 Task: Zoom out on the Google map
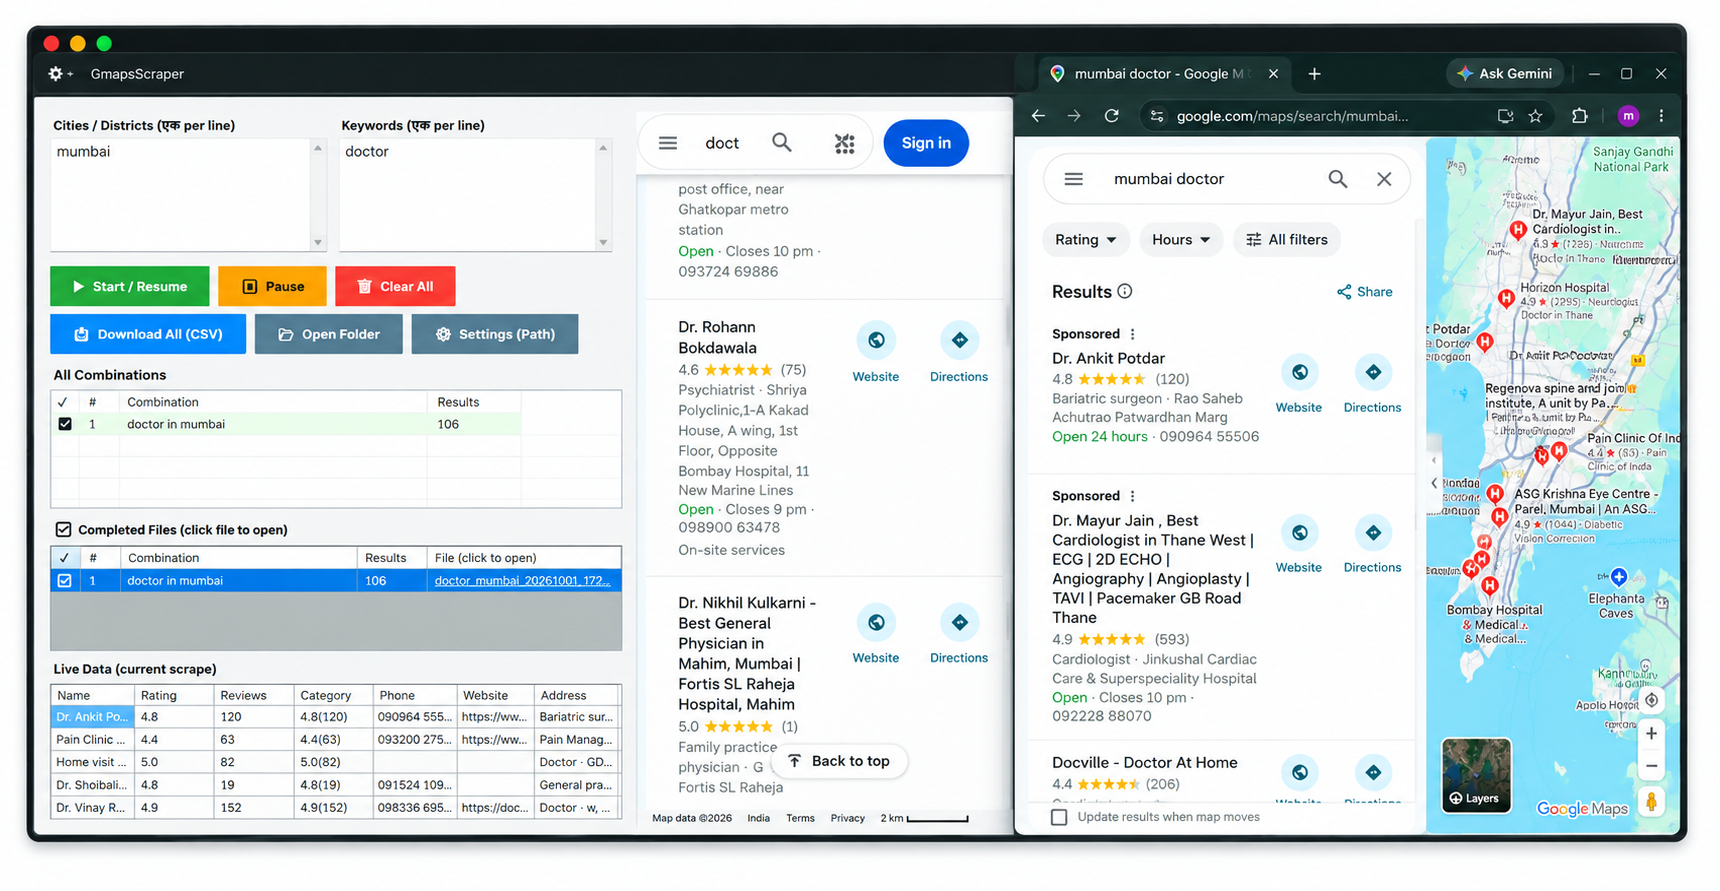tap(1652, 766)
